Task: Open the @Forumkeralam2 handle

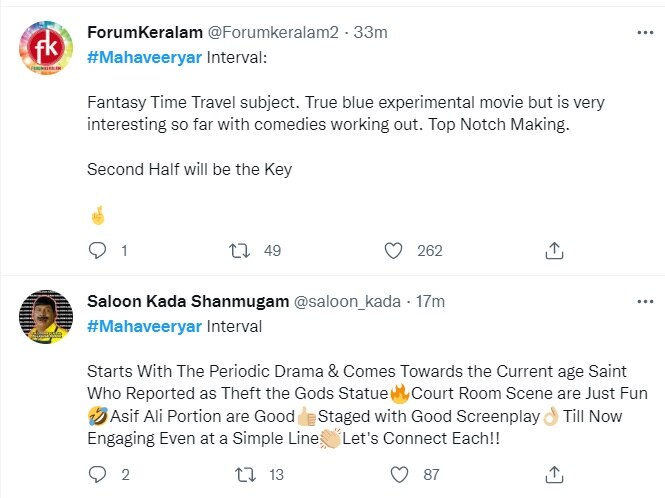Action: (x=274, y=32)
